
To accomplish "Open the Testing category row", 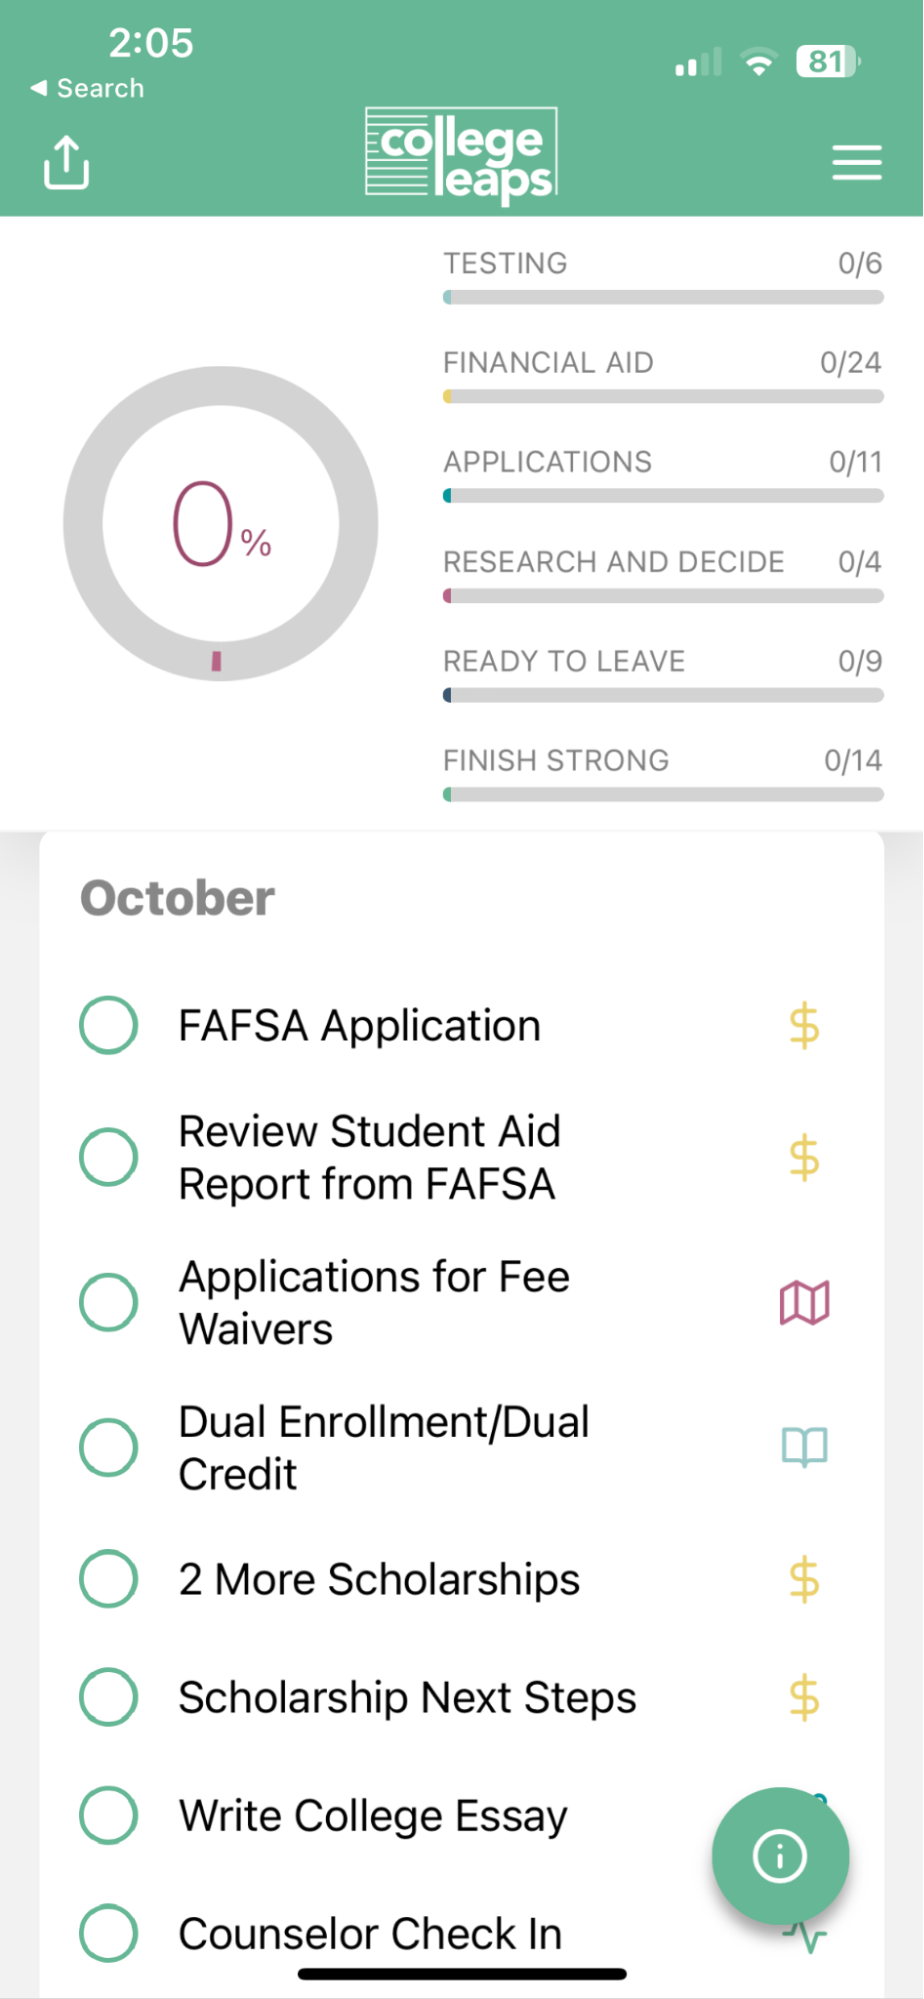I will click(663, 276).
